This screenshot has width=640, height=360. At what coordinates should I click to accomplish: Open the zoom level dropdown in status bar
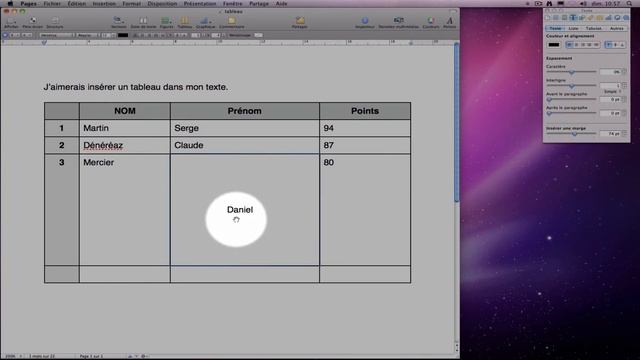coord(13,356)
